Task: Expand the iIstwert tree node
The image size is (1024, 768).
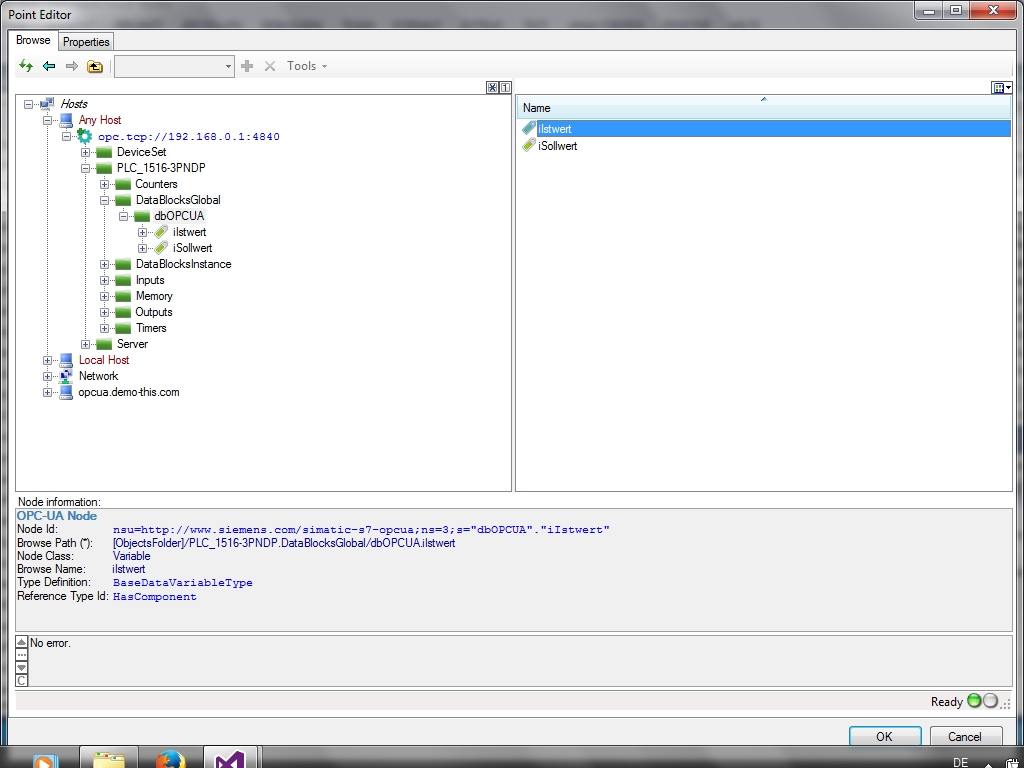Action: [x=142, y=232]
